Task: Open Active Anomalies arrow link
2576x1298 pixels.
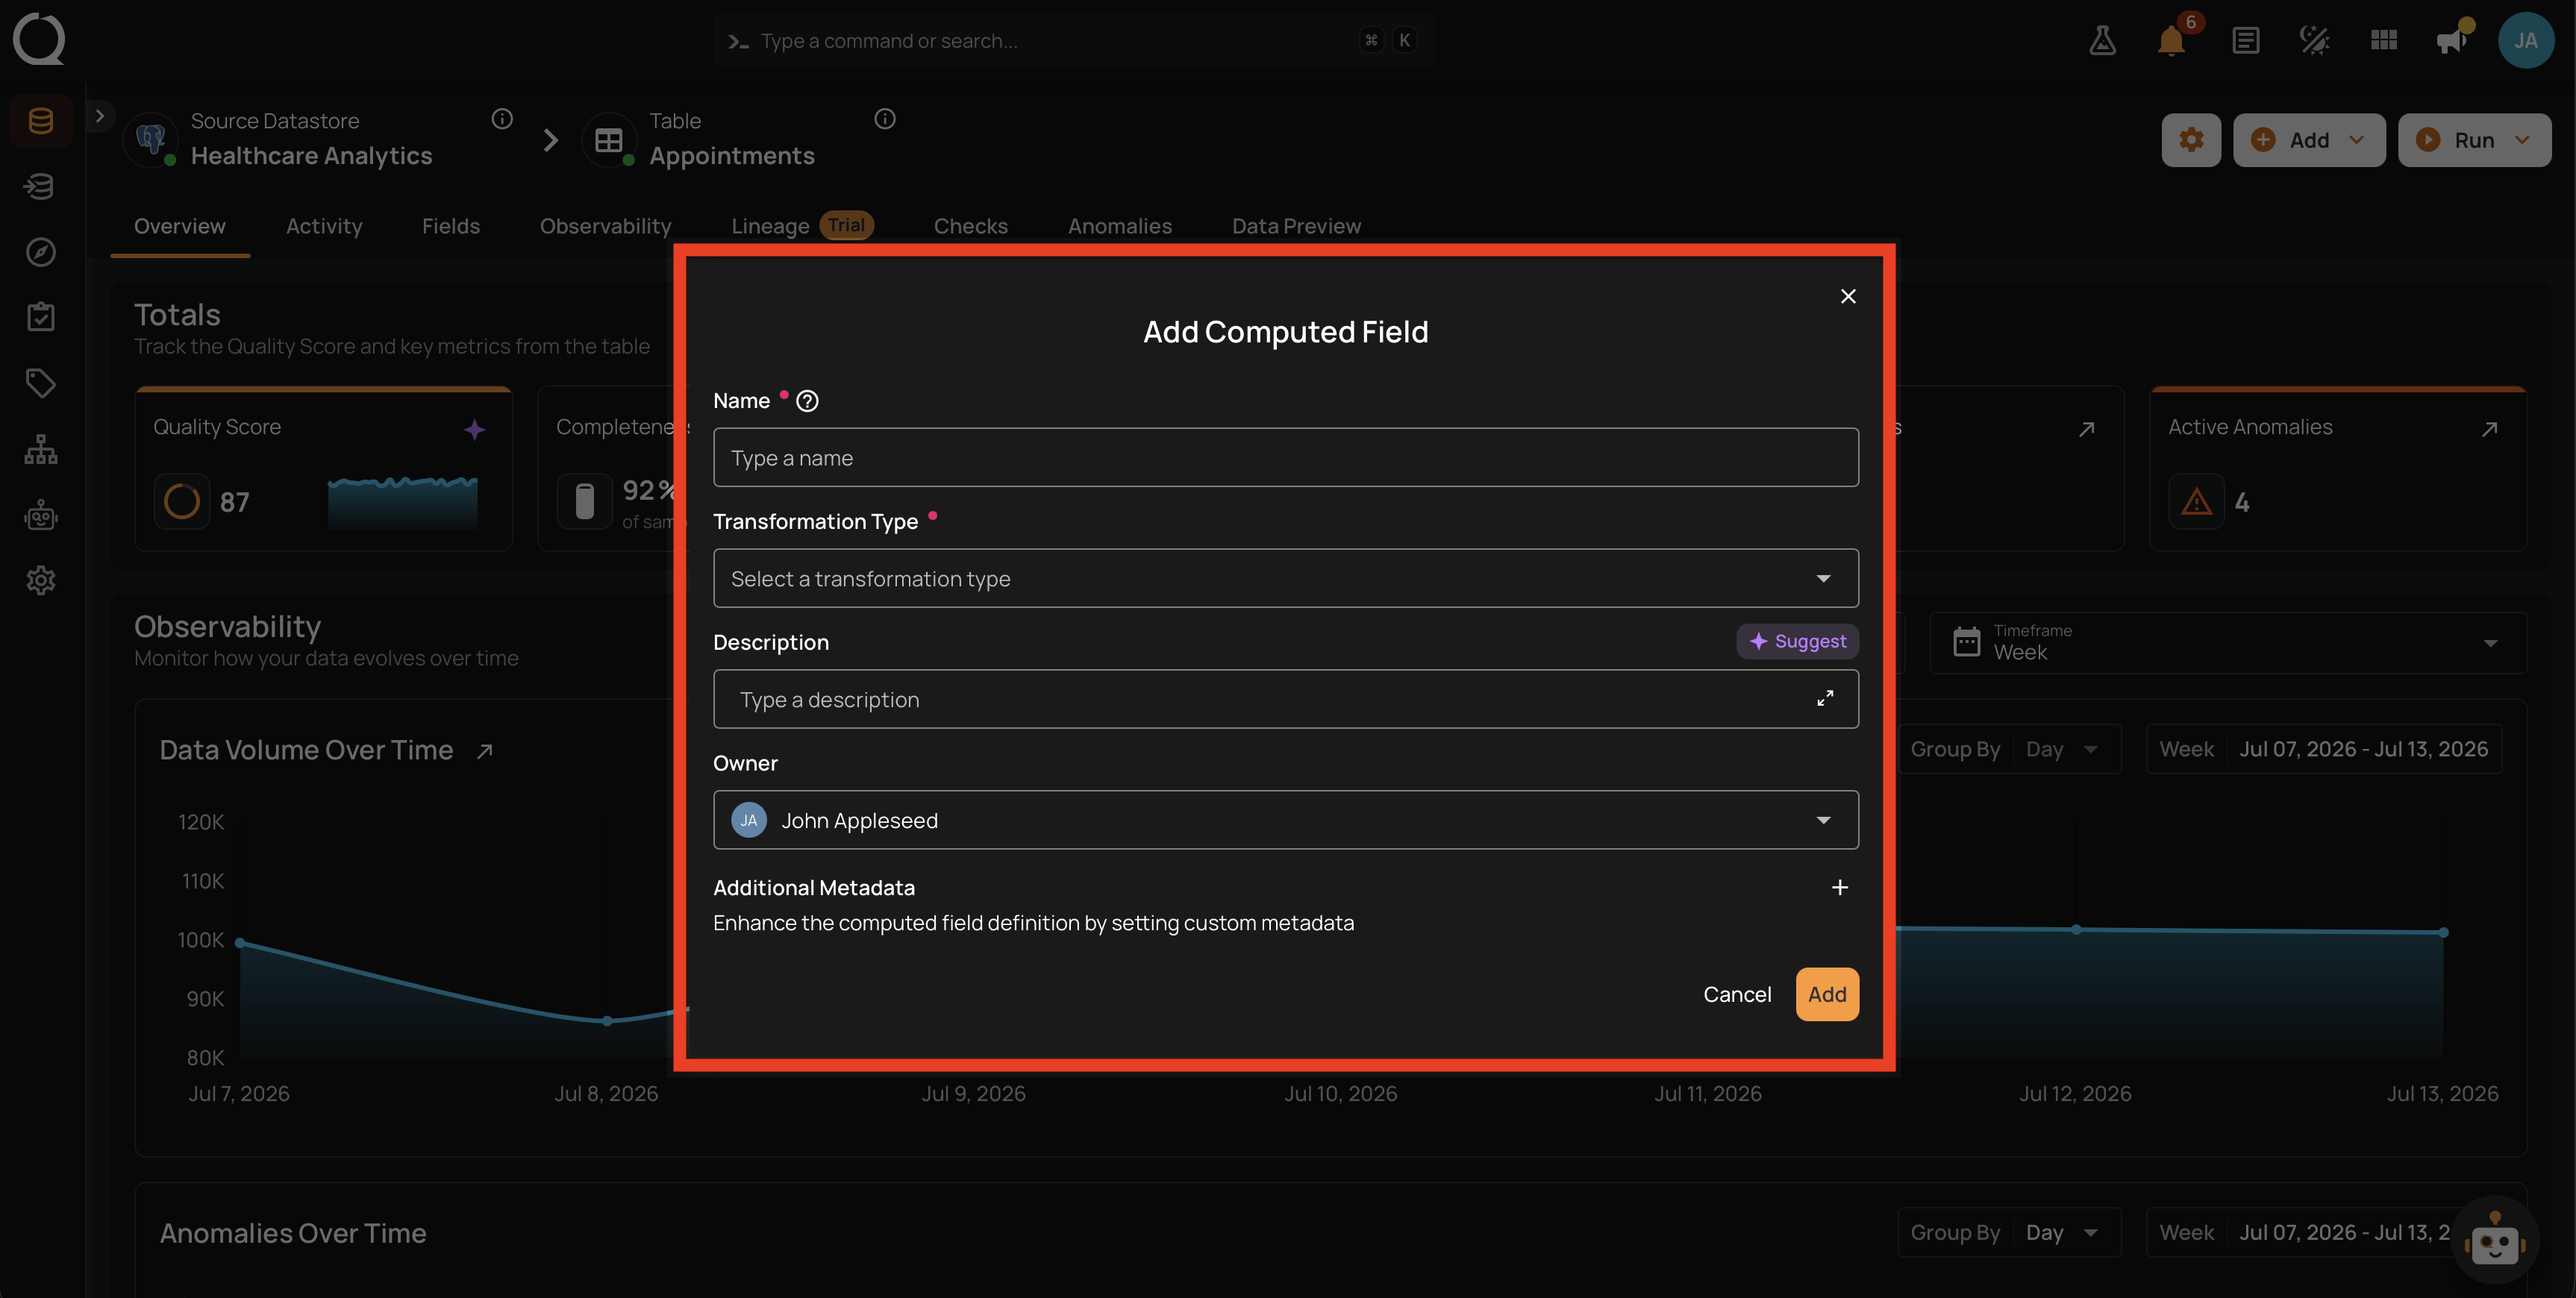Action: pos(2489,429)
